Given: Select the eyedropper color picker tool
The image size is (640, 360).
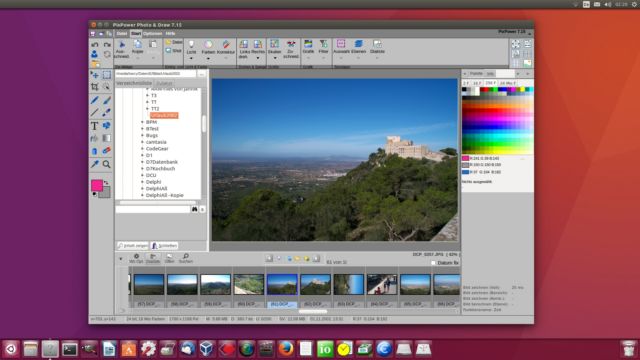Looking at the screenshot, I should (94, 164).
